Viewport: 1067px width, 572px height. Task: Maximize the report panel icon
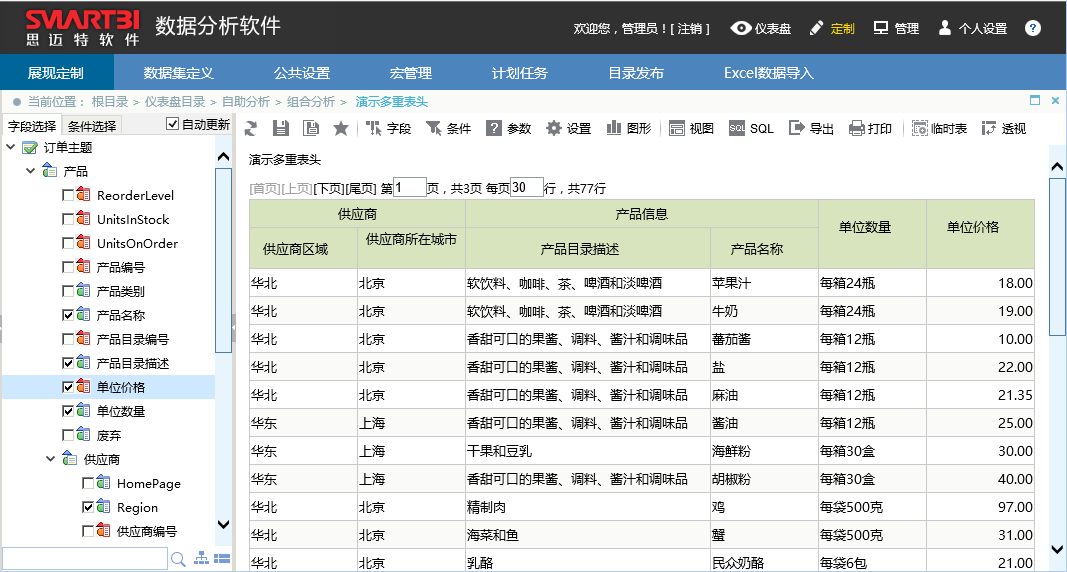pyautogui.click(x=1035, y=101)
